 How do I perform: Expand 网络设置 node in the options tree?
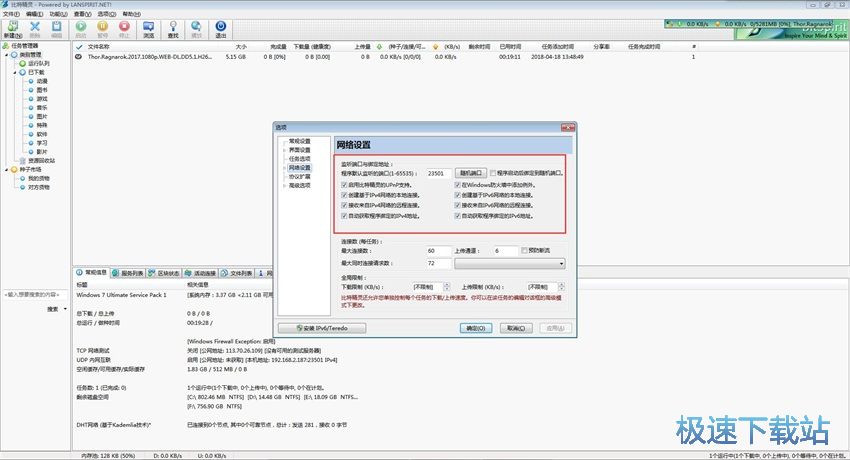(284, 168)
